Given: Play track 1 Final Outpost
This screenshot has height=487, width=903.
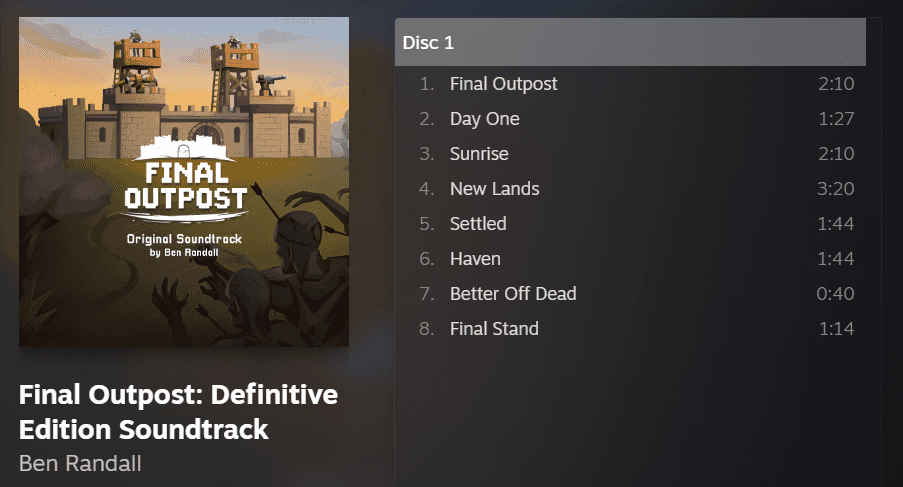Looking at the screenshot, I should (x=630, y=83).
